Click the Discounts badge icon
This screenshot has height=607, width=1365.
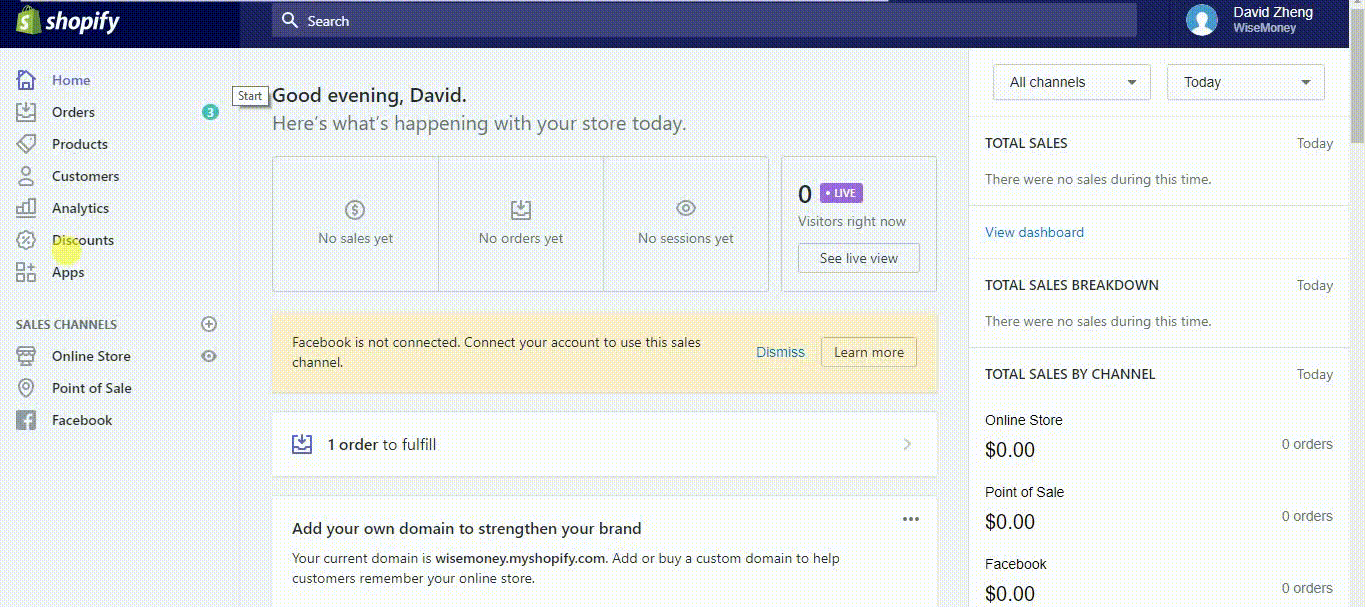point(26,240)
